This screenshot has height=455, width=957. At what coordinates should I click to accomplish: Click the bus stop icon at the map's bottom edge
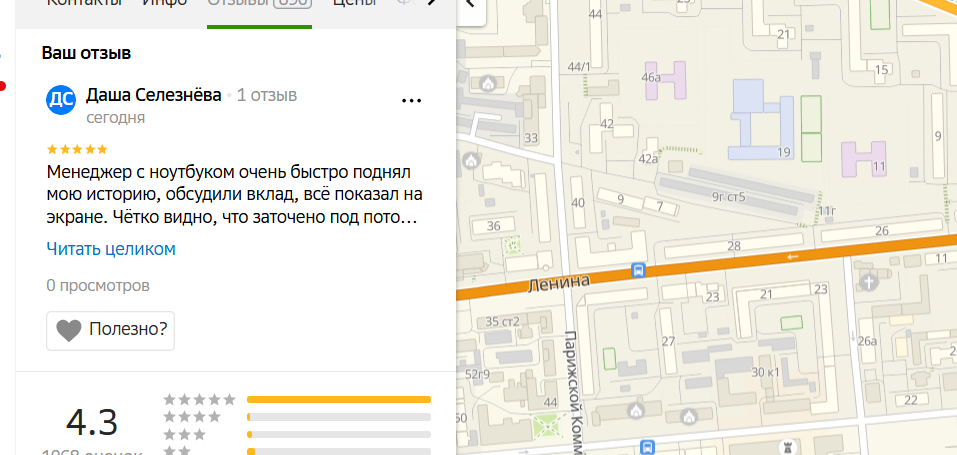pos(648,448)
